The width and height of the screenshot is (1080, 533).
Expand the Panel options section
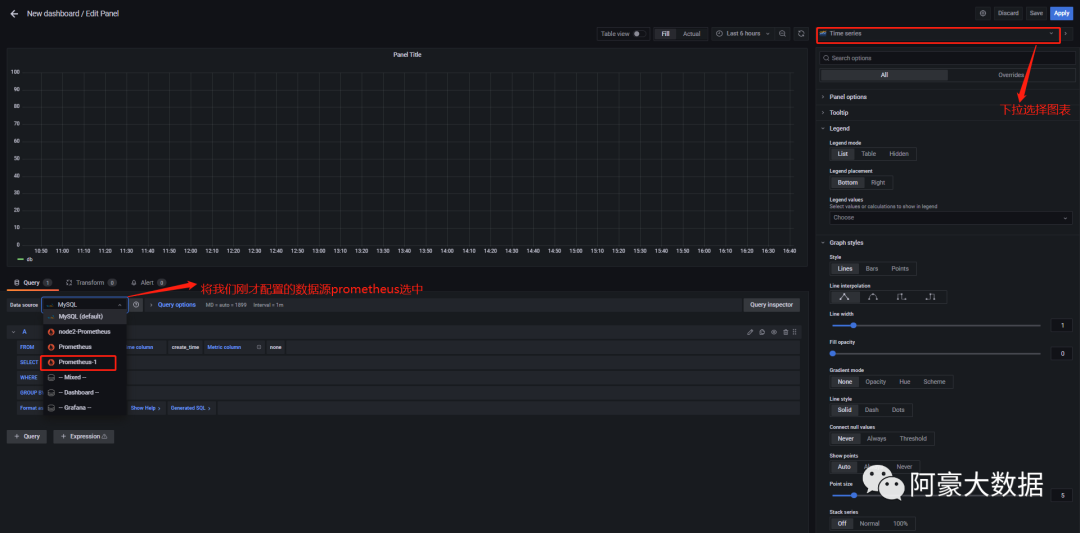click(x=848, y=97)
